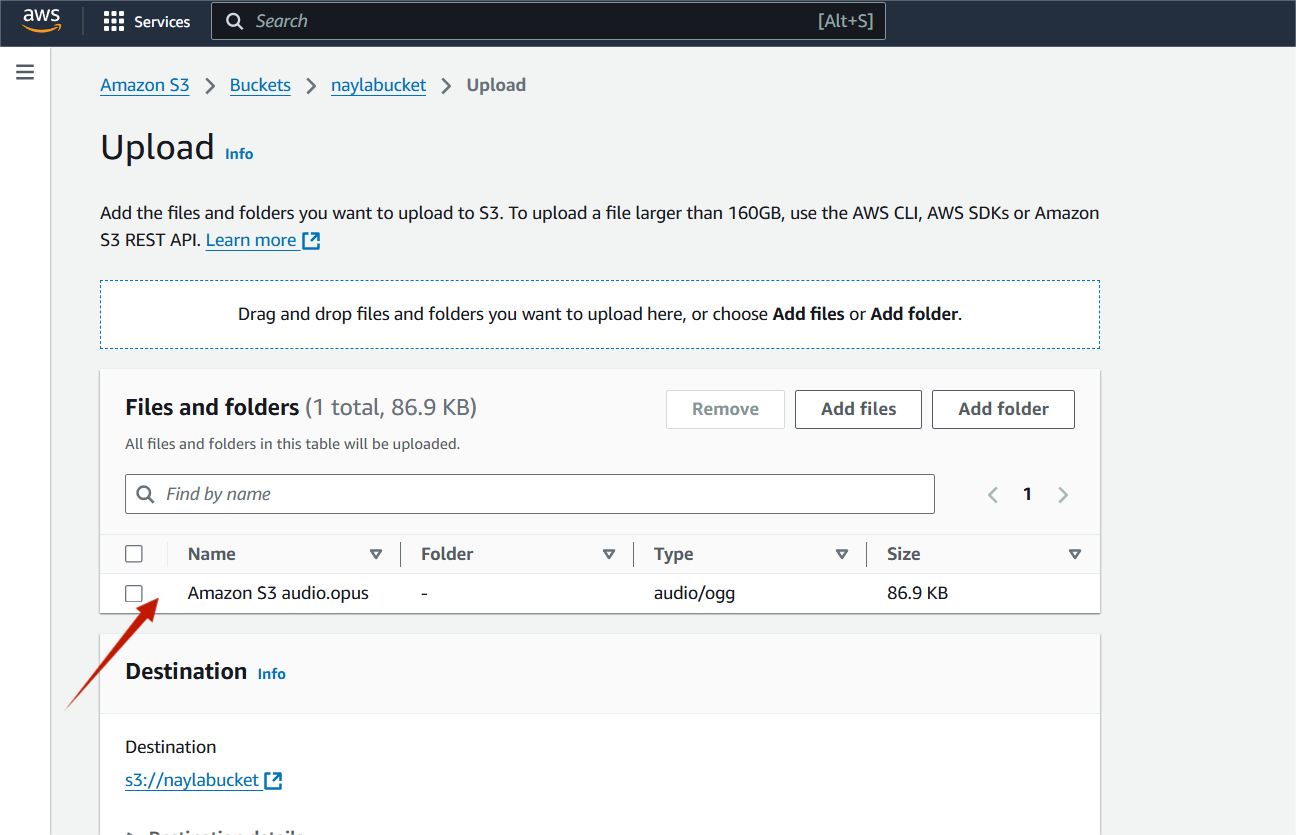Click the Size column header
The width and height of the screenshot is (1296, 835).
pos(904,554)
